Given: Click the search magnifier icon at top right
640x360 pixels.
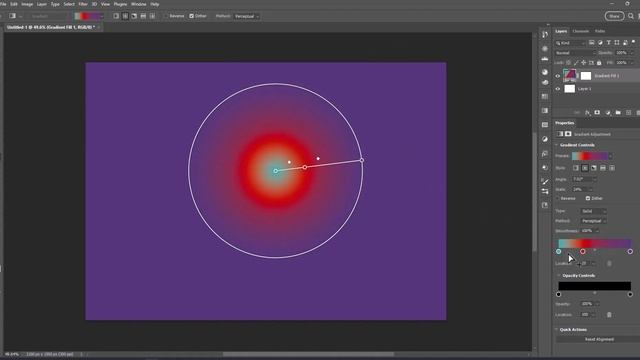Looking at the screenshot, I should pos(631,16).
